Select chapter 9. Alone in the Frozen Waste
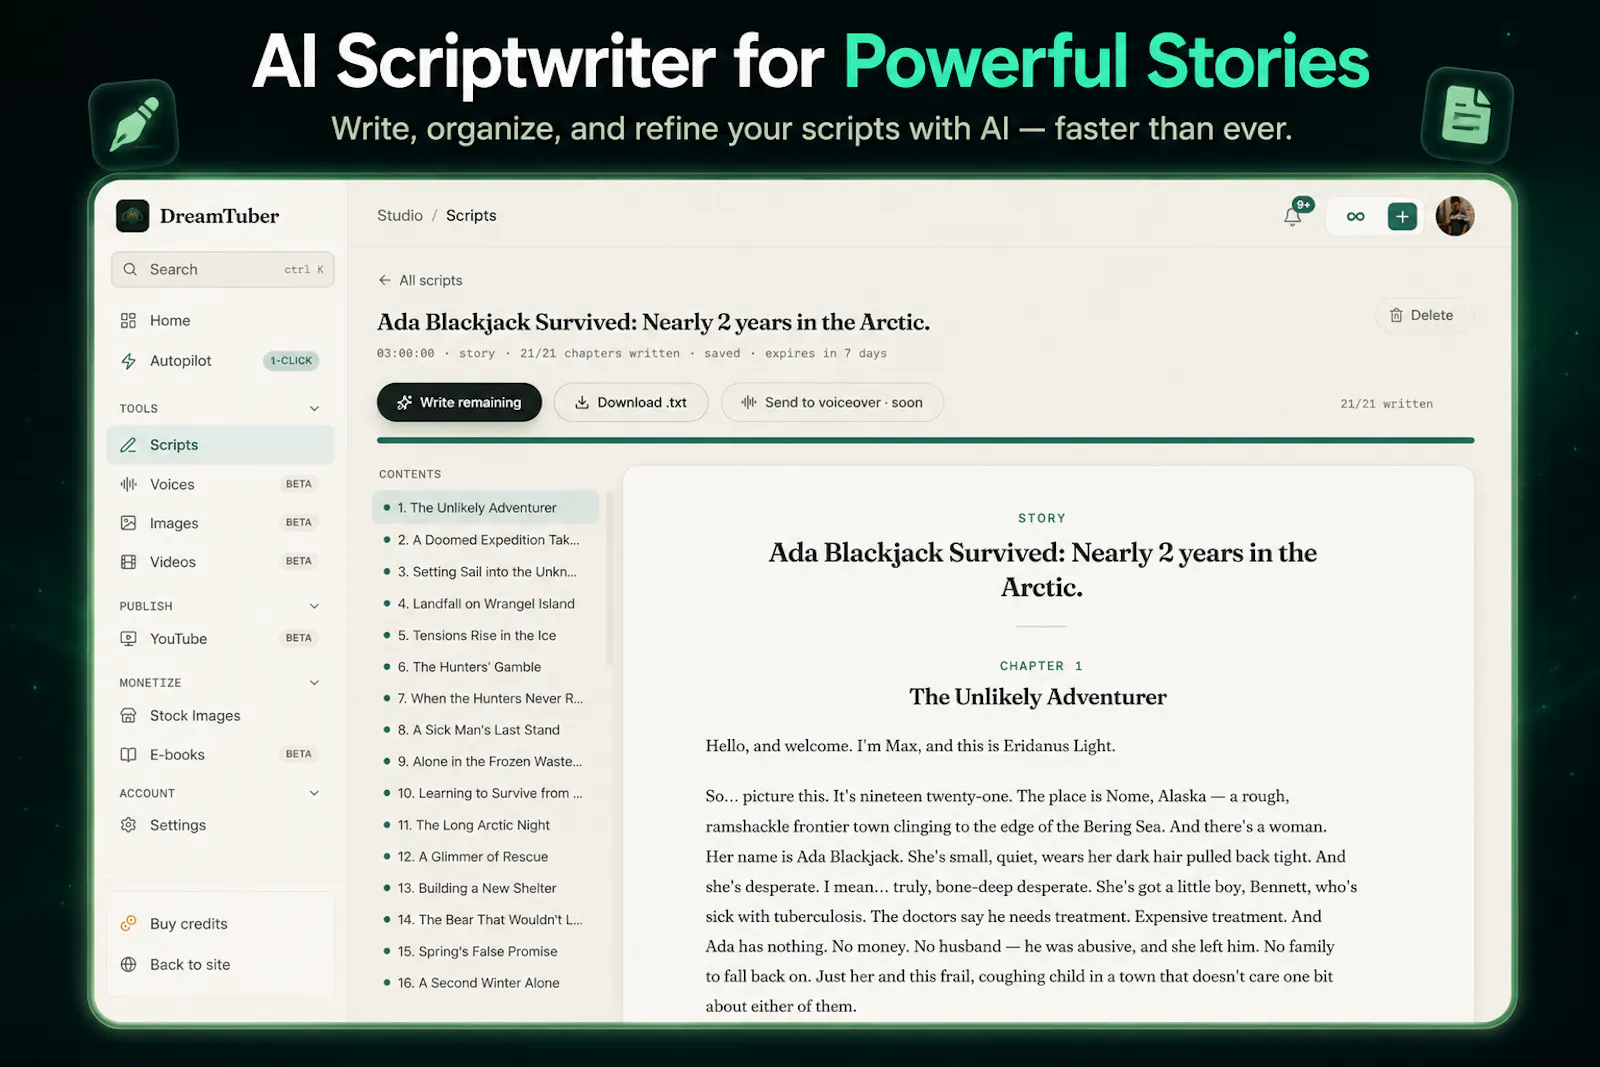Image resolution: width=1600 pixels, height=1067 pixels. click(485, 761)
